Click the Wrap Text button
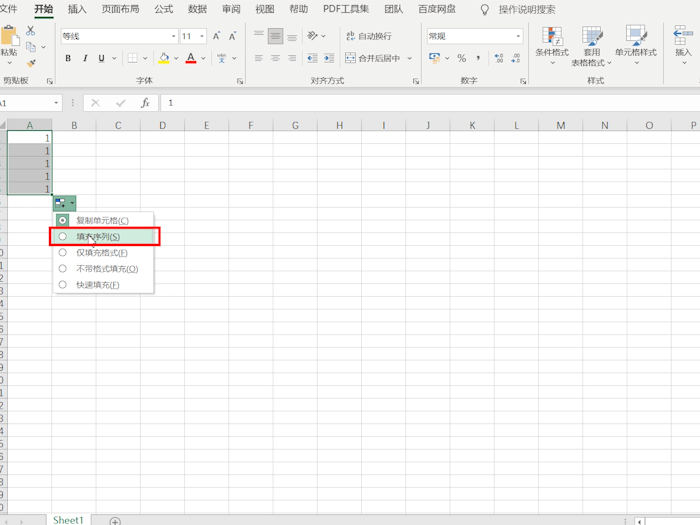Viewport: 700px width, 525px height. pyautogui.click(x=369, y=36)
